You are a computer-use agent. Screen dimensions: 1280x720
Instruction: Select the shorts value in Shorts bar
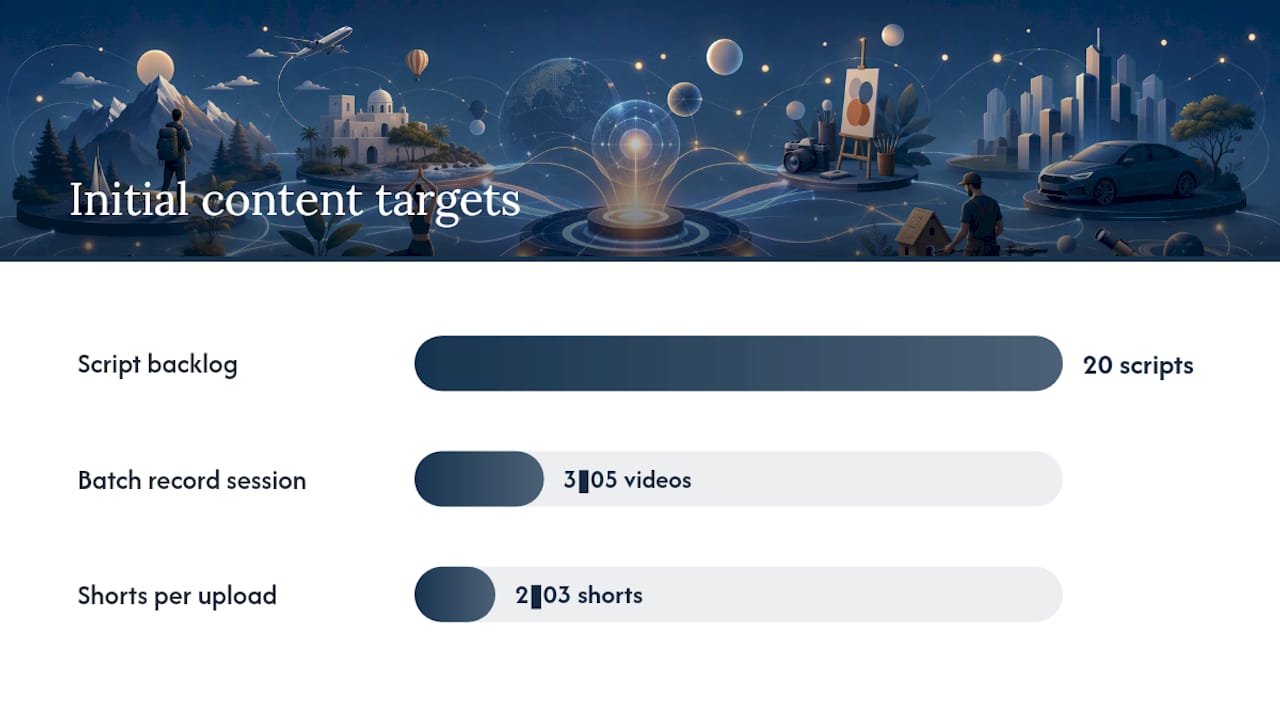point(579,595)
